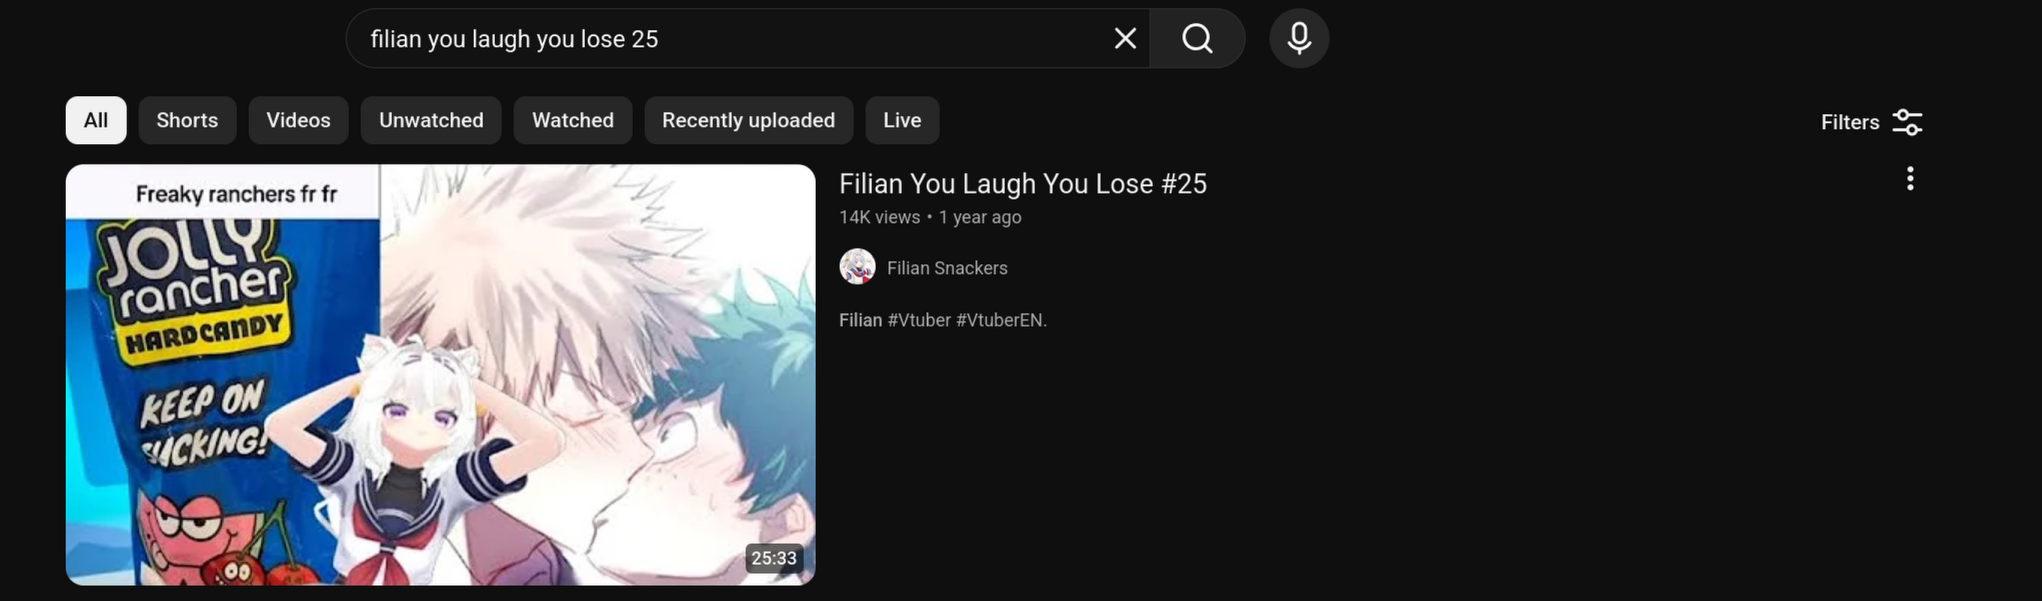
Task: Open the Jolly Rancher video thumbnail
Action: 440,375
